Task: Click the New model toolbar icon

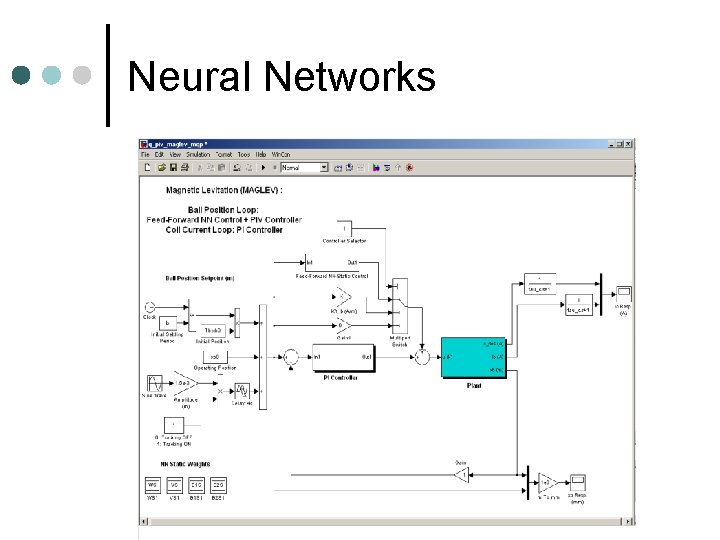Action: click(x=147, y=168)
